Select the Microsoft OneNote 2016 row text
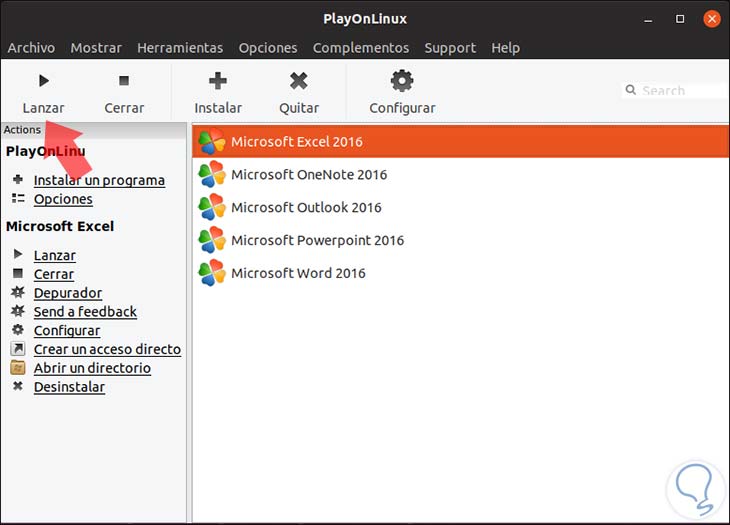 (309, 175)
